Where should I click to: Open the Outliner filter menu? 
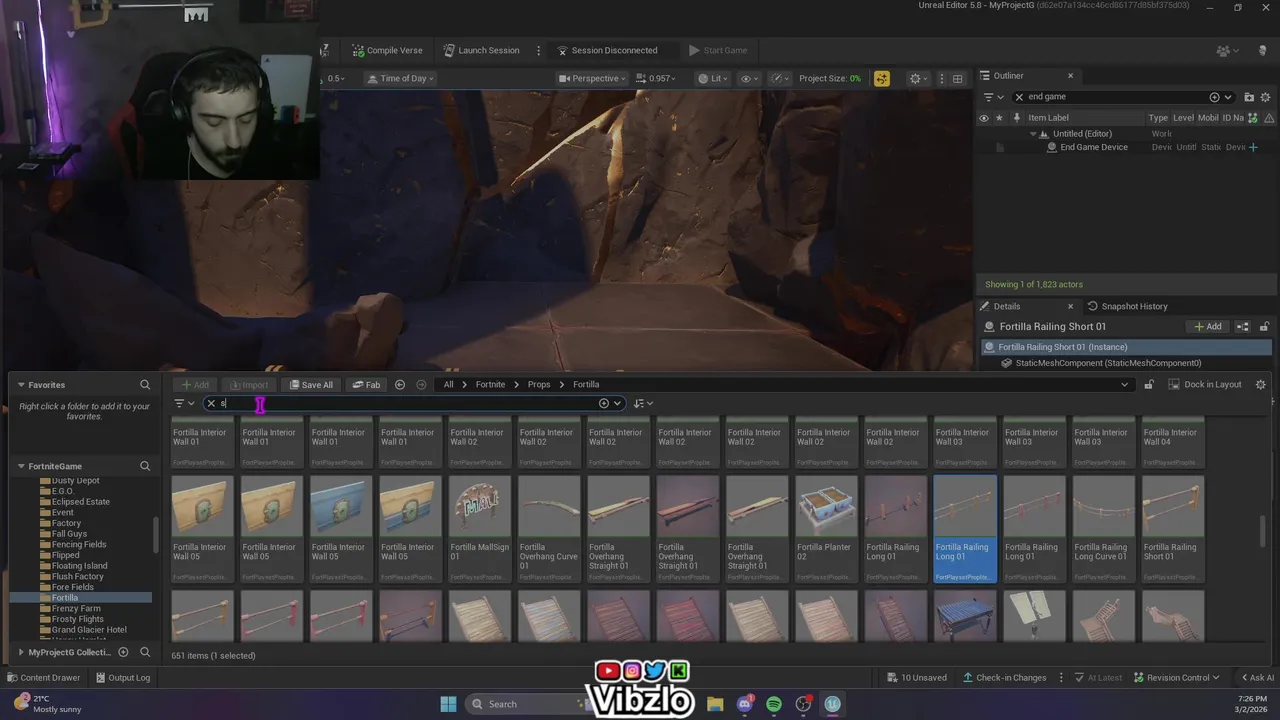[992, 97]
